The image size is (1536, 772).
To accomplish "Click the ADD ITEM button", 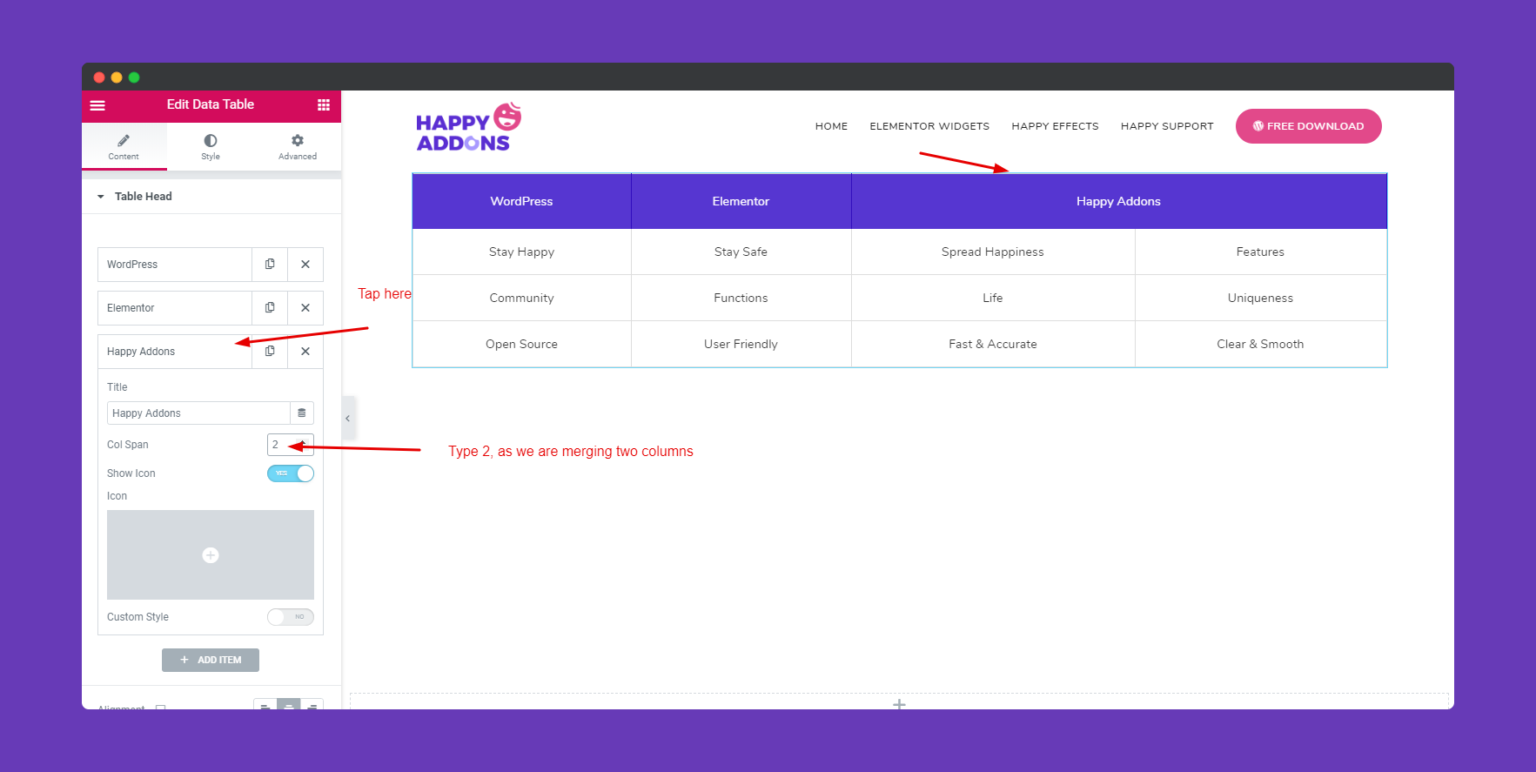I will point(210,660).
